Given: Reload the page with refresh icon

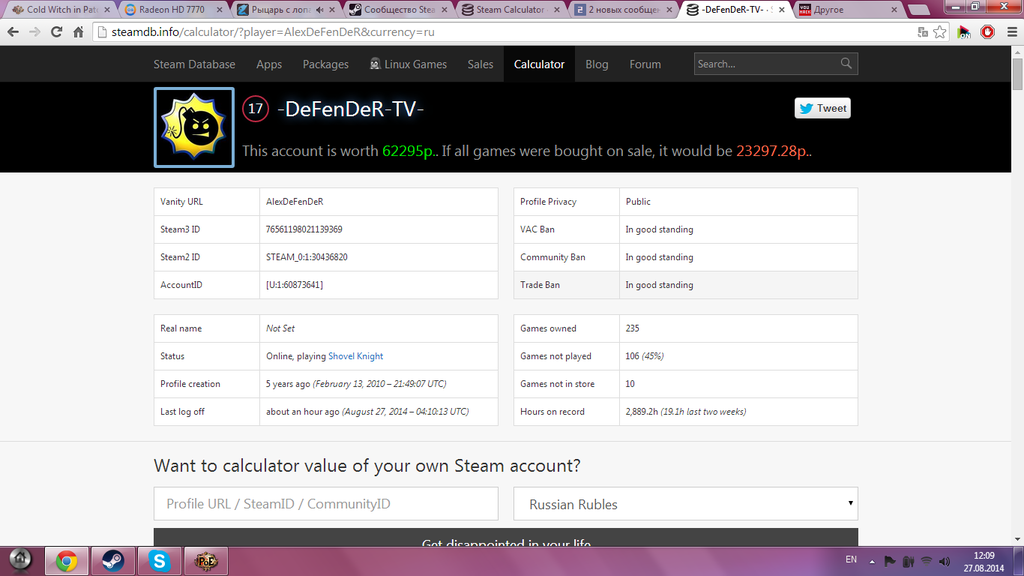Looking at the screenshot, I should click(57, 32).
